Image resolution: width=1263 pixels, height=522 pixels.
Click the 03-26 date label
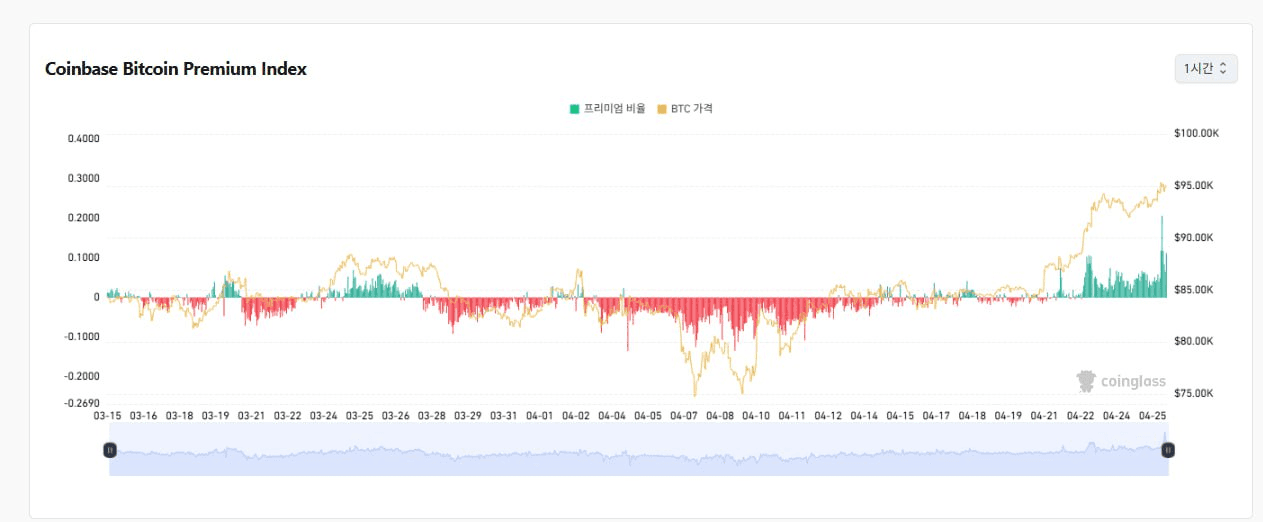pos(396,415)
